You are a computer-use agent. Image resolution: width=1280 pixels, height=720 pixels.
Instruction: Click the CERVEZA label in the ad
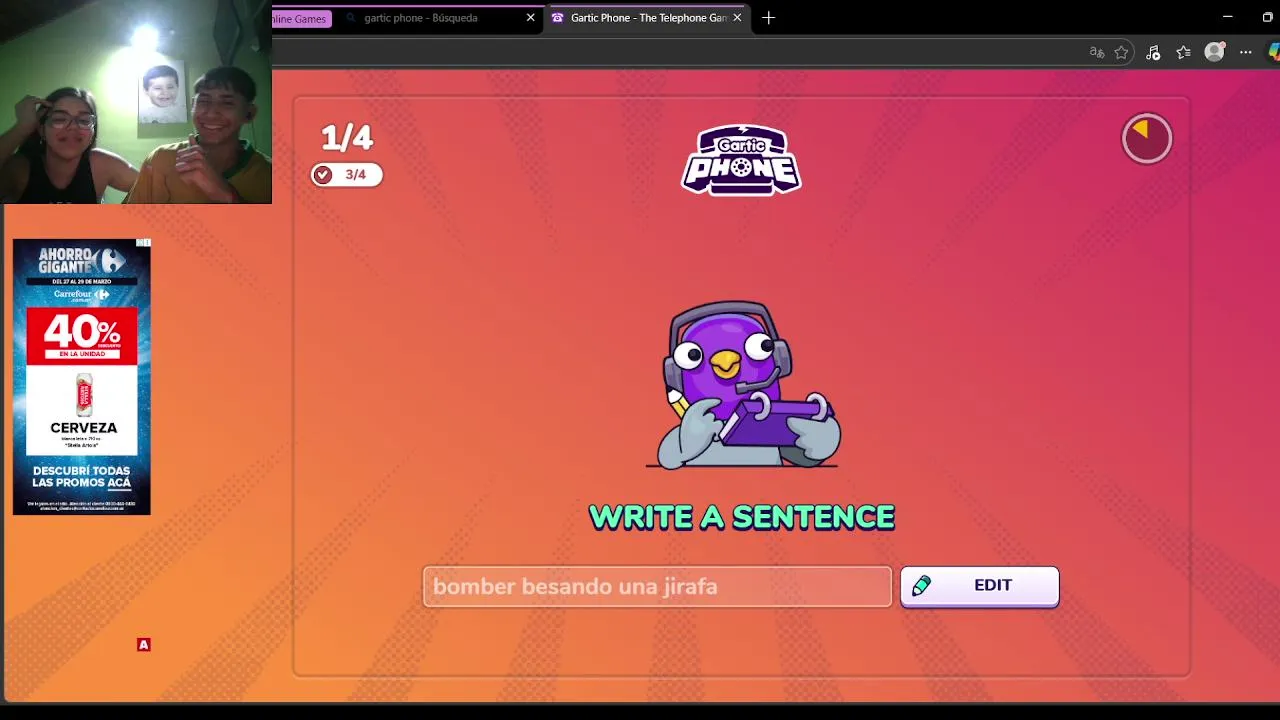[84, 427]
